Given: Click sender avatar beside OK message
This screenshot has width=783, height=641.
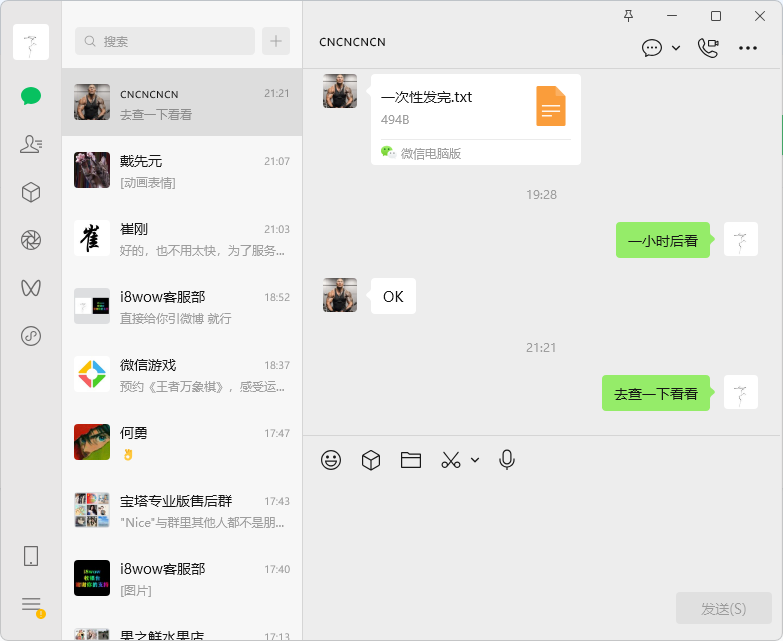Looking at the screenshot, I should (x=340, y=295).
